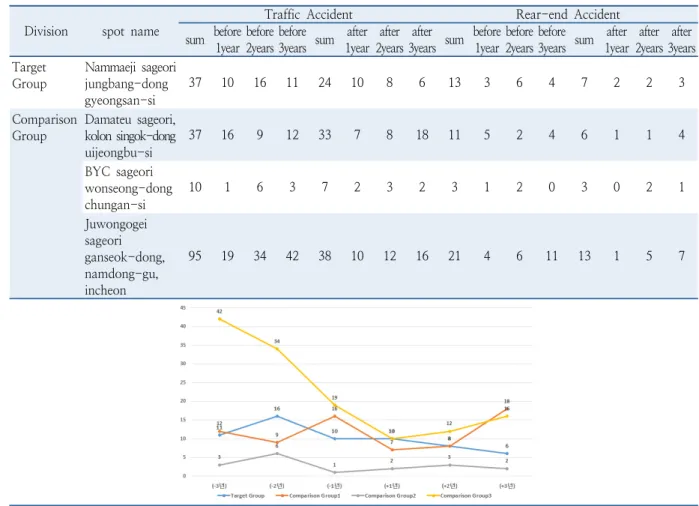Click Traffic Accident before 1year column header

[x=227, y=40]
